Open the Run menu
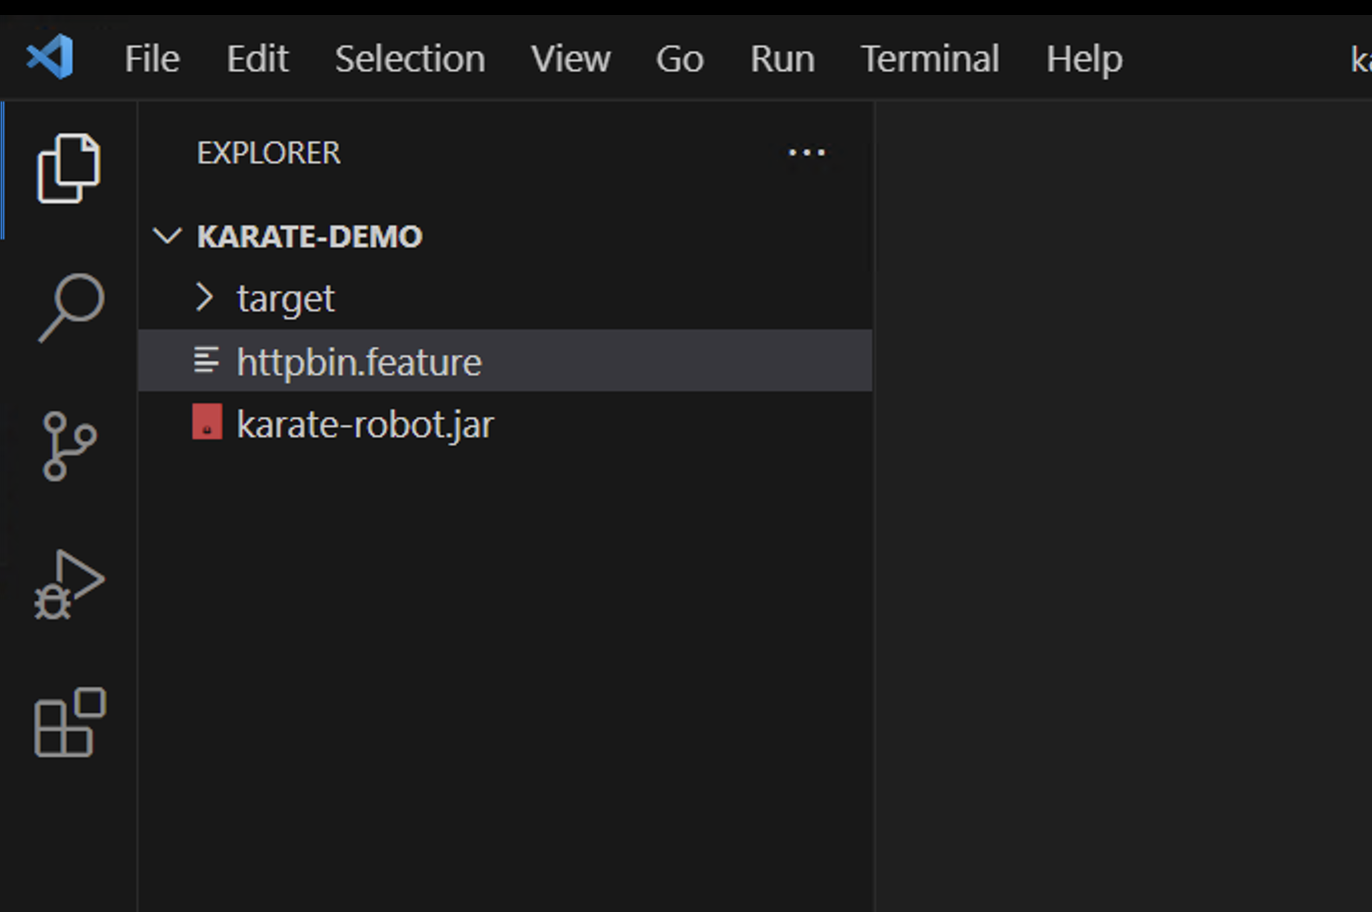The height and width of the screenshot is (912, 1372). click(x=782, y=59)
